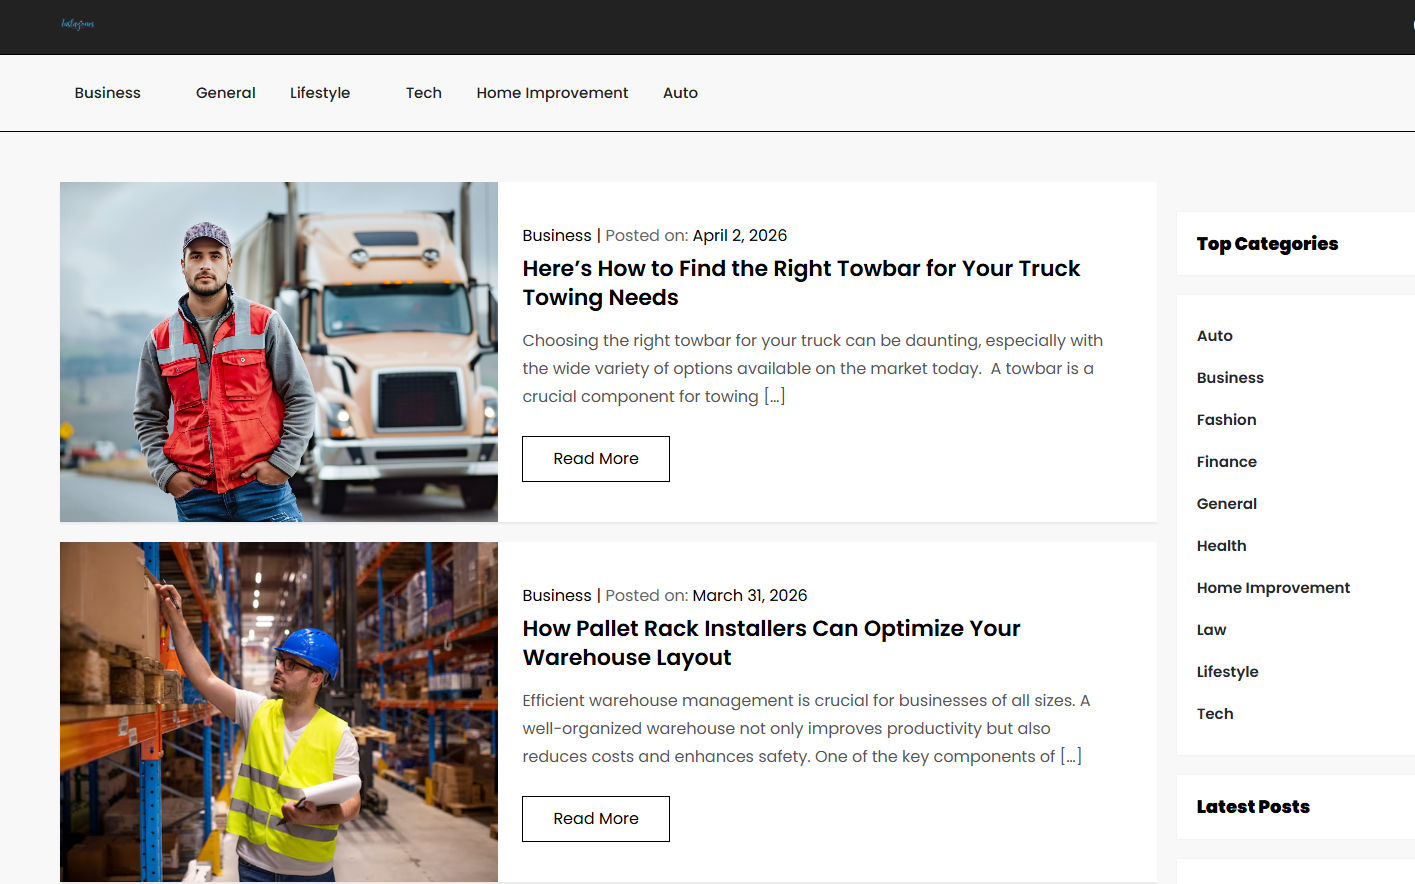Open the Pallet Rack Installers article title
Image resolution: width=1415 pixels, height=884 pixels.
click(771, 643)
